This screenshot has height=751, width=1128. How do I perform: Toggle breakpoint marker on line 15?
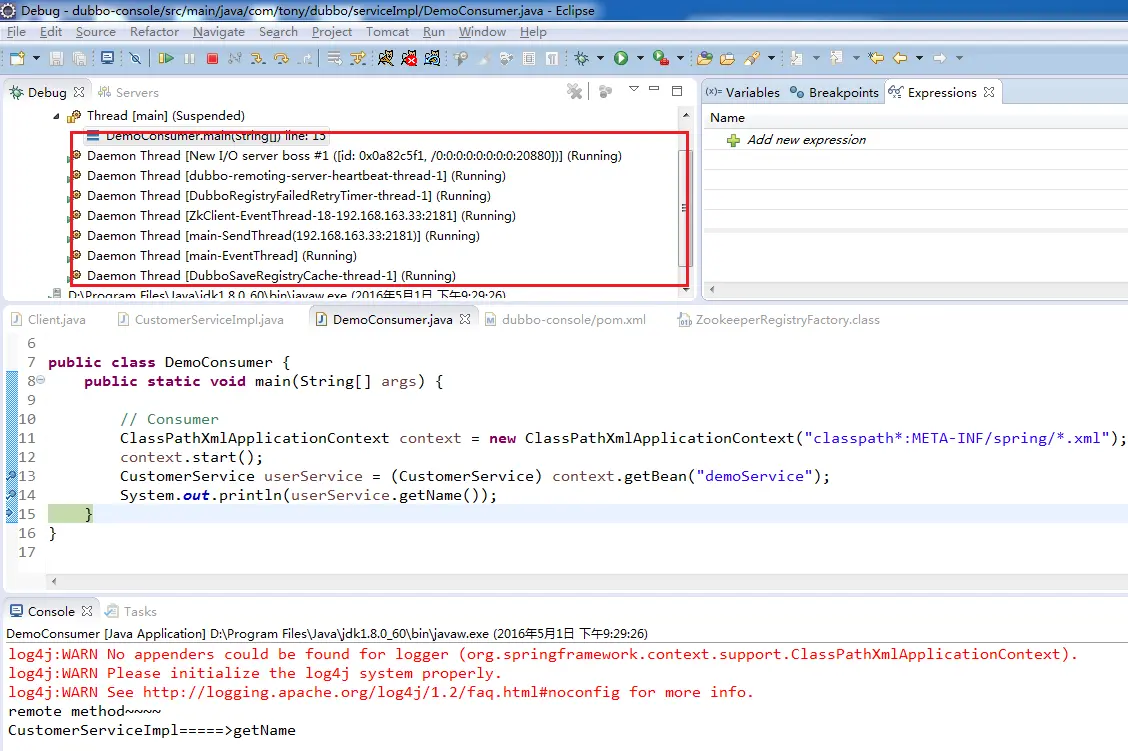coord(11,514)
